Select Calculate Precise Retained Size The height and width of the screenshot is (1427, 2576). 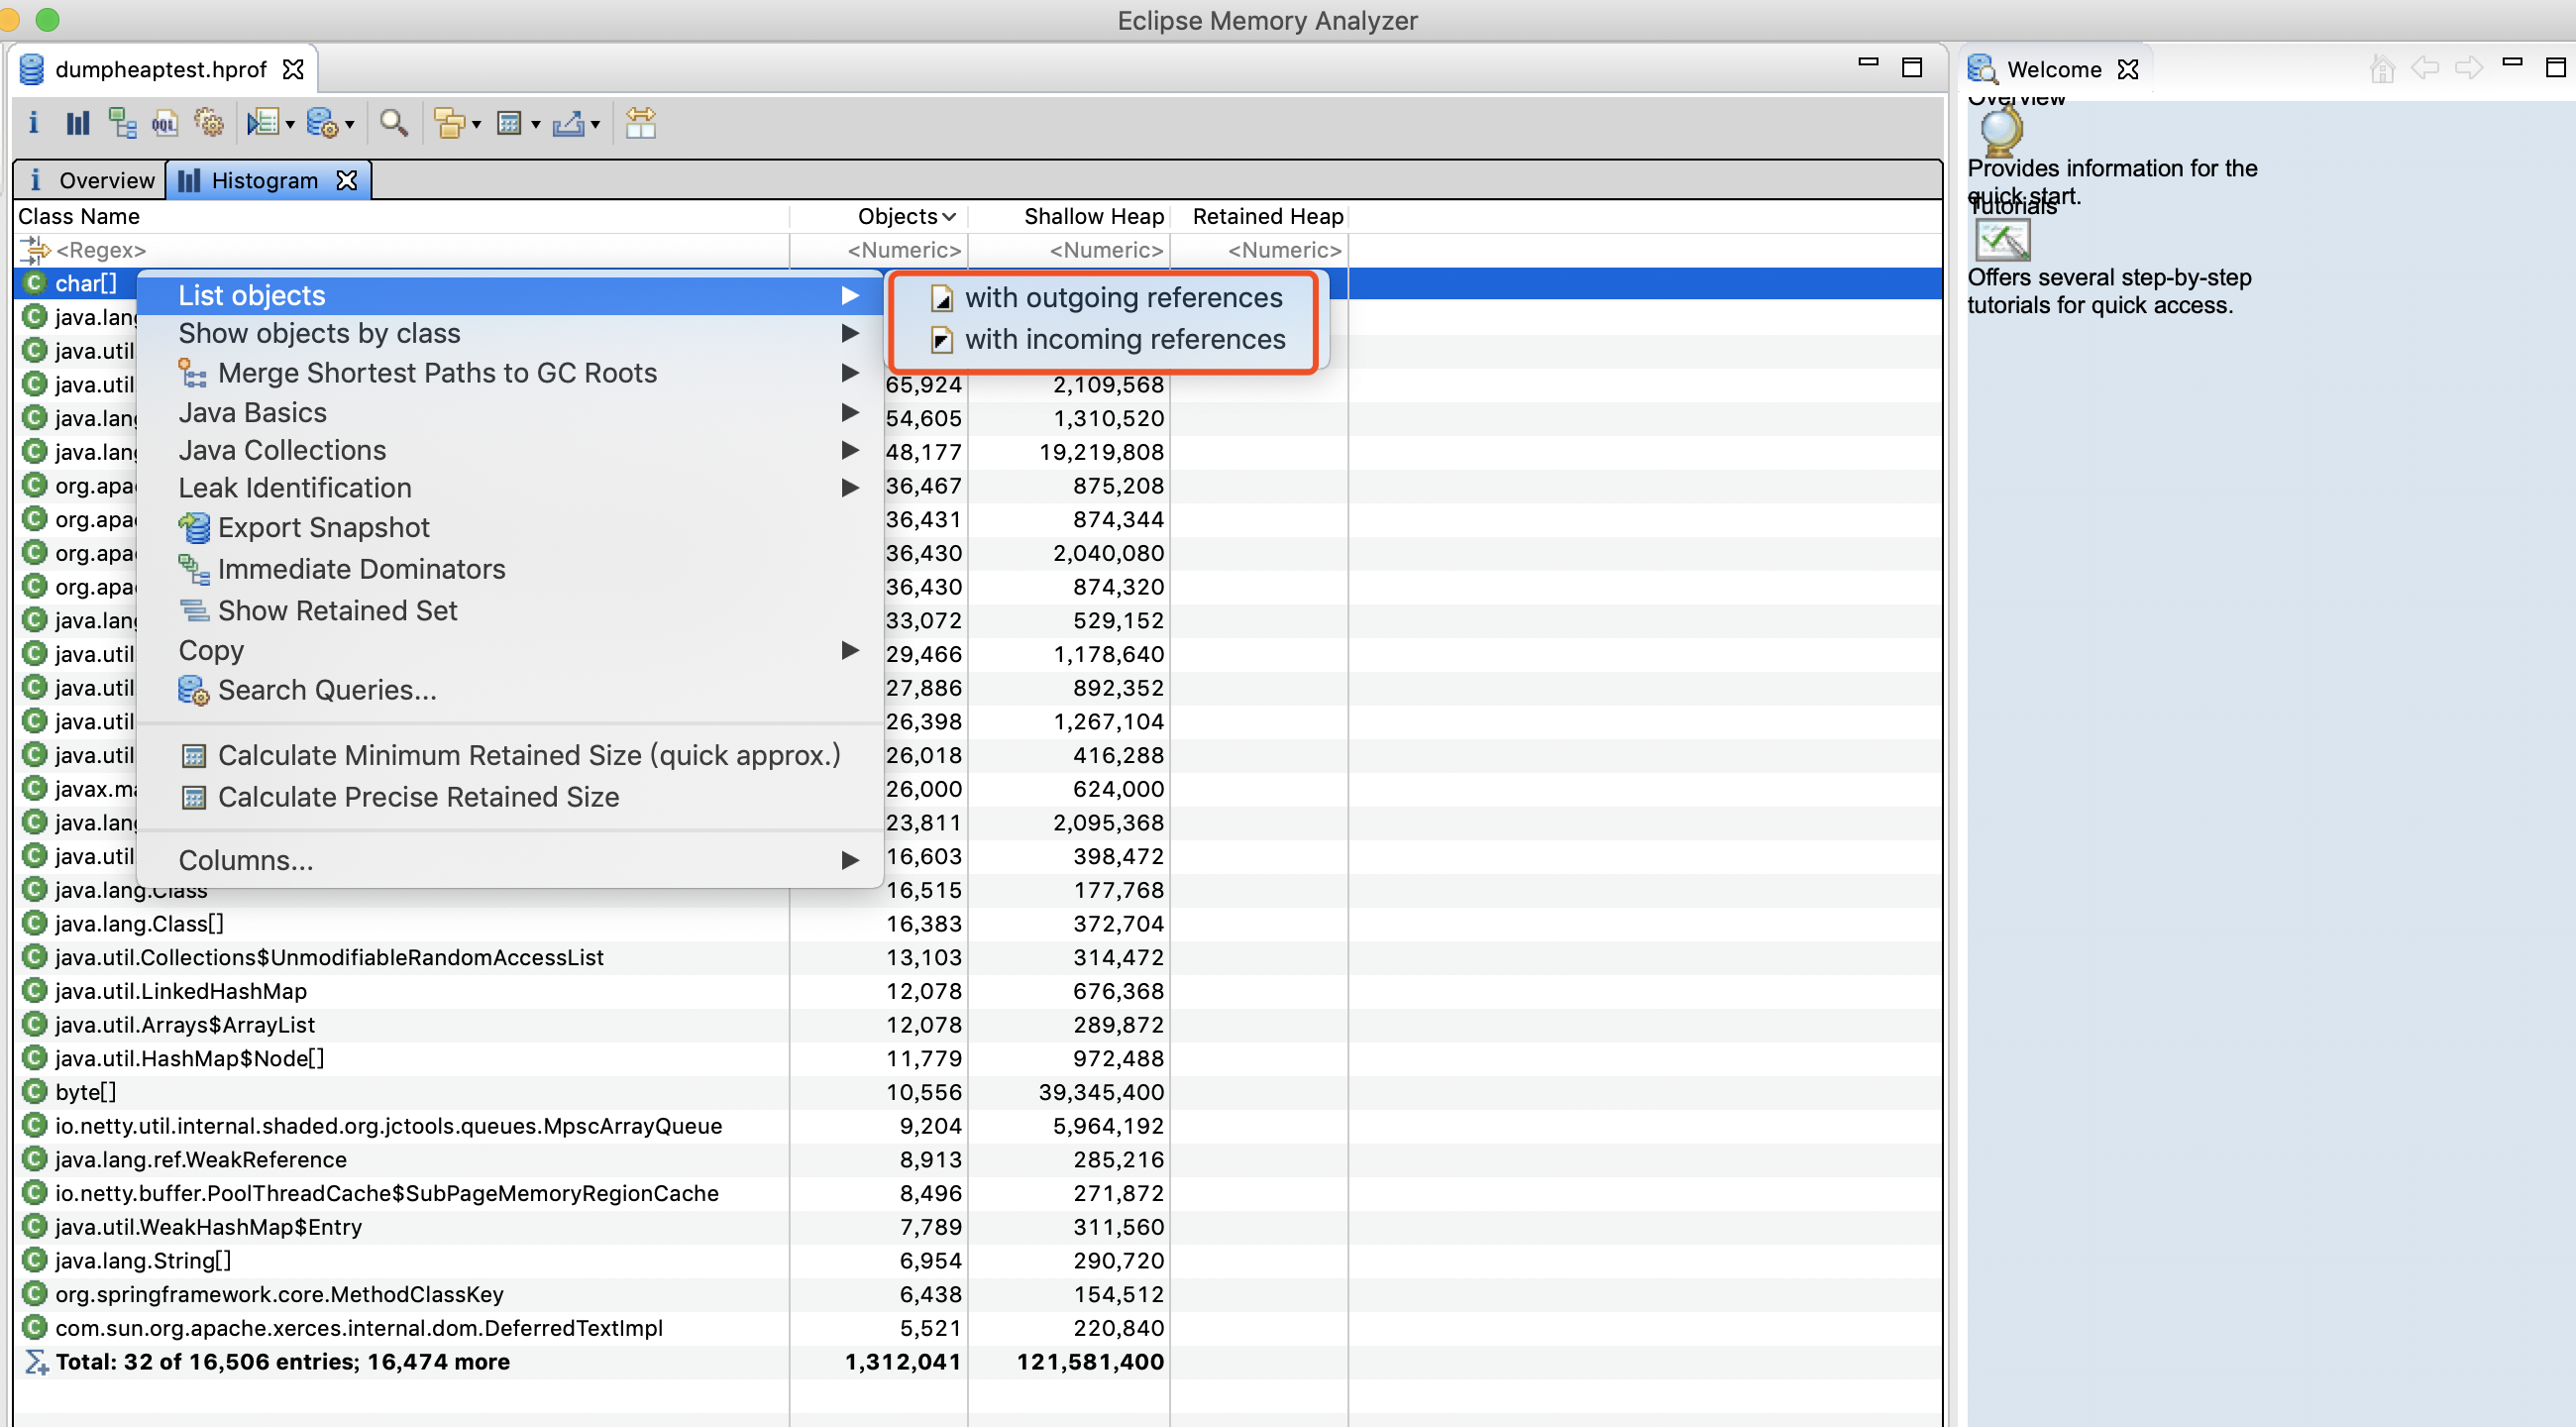419,797
